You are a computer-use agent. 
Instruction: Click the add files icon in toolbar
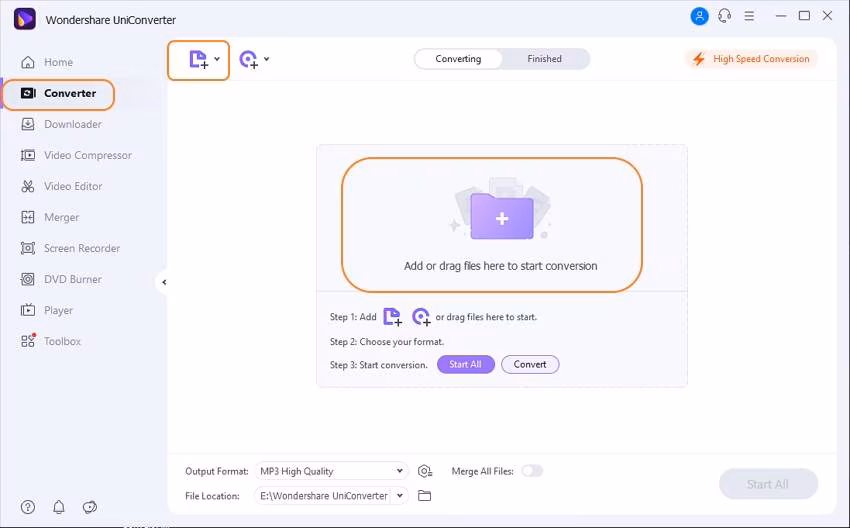click(x=198, y=60)
